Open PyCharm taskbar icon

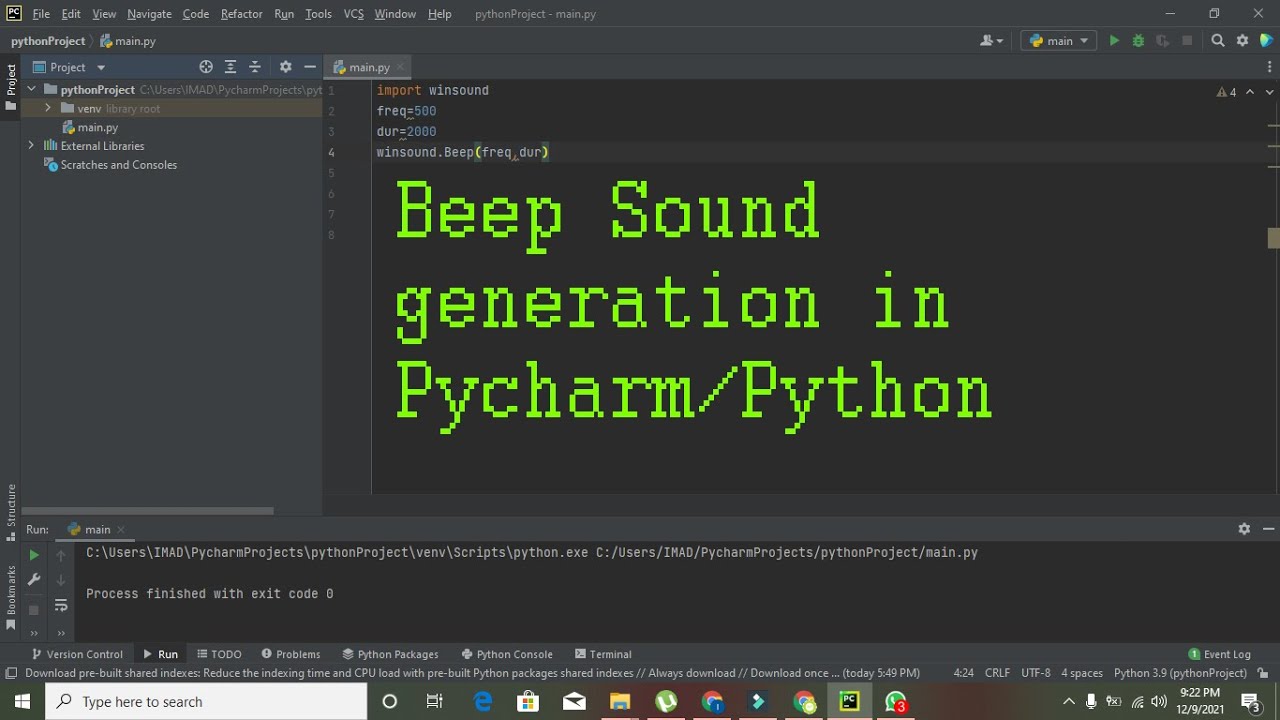(849, 702)
